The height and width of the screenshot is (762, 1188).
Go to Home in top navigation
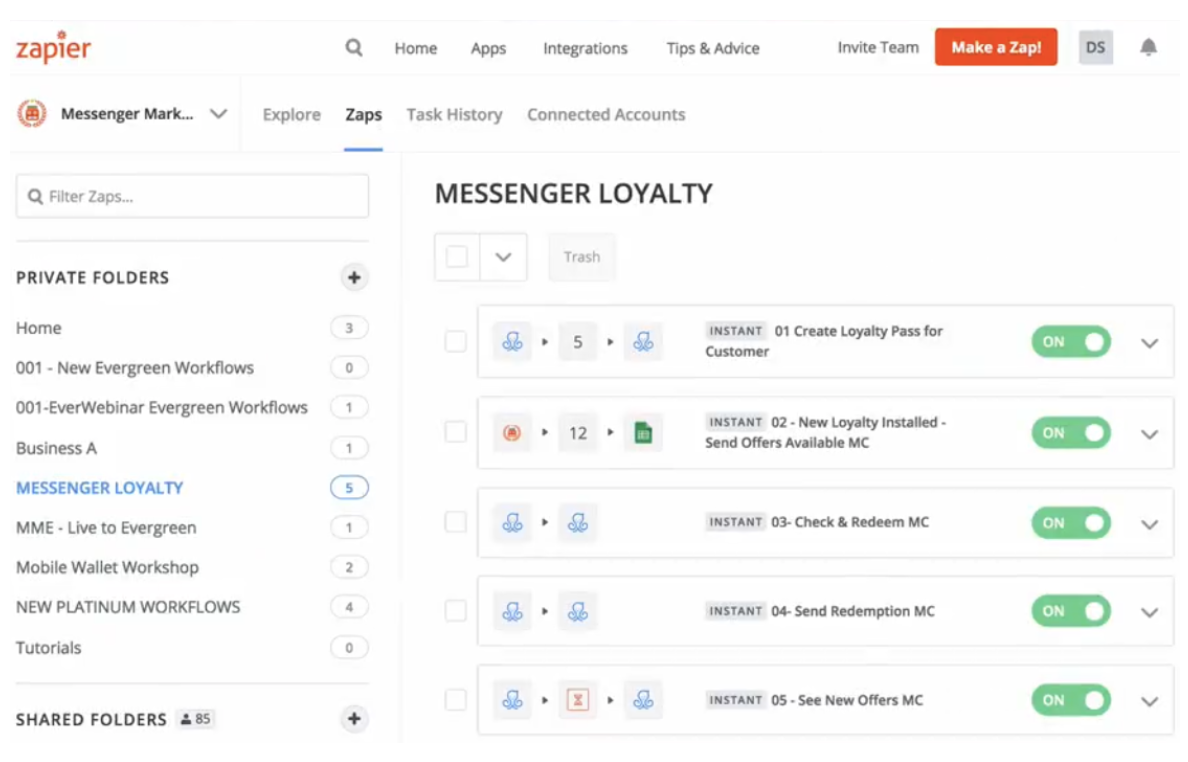[415, 48]
